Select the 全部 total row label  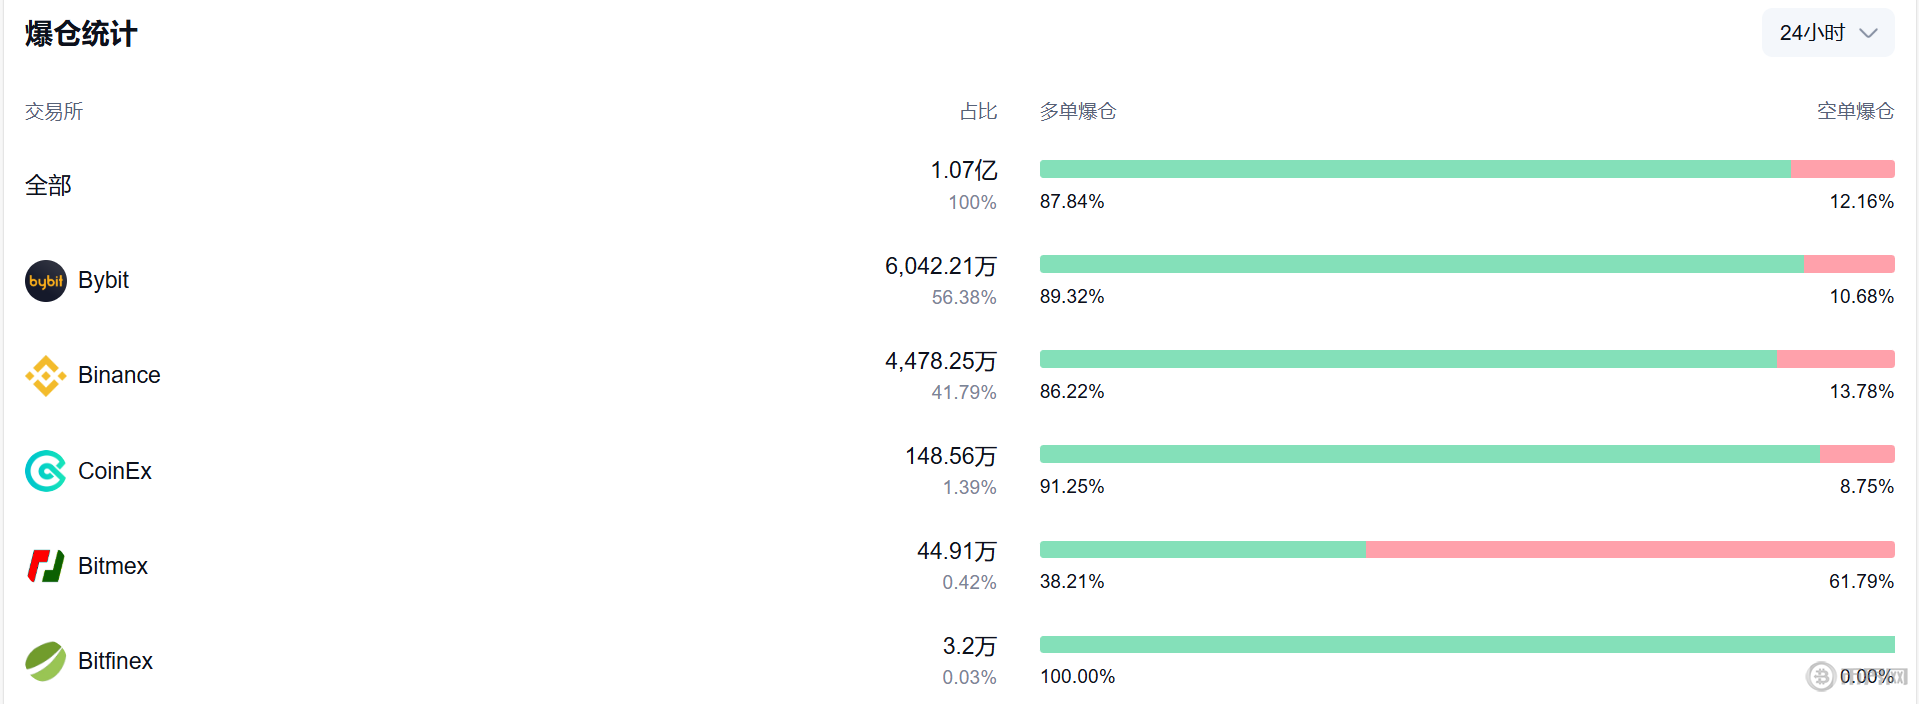point(48,185)
